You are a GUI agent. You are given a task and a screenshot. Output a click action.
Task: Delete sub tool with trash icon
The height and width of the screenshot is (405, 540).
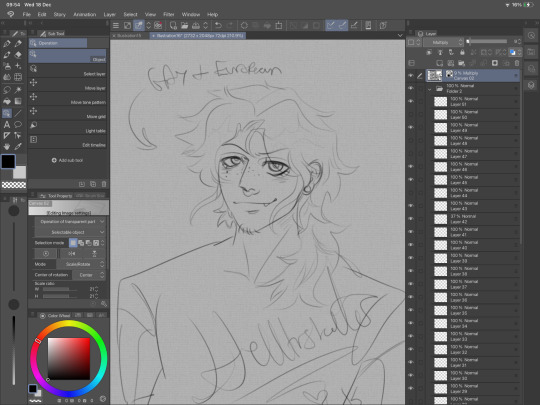pos(104,184)
